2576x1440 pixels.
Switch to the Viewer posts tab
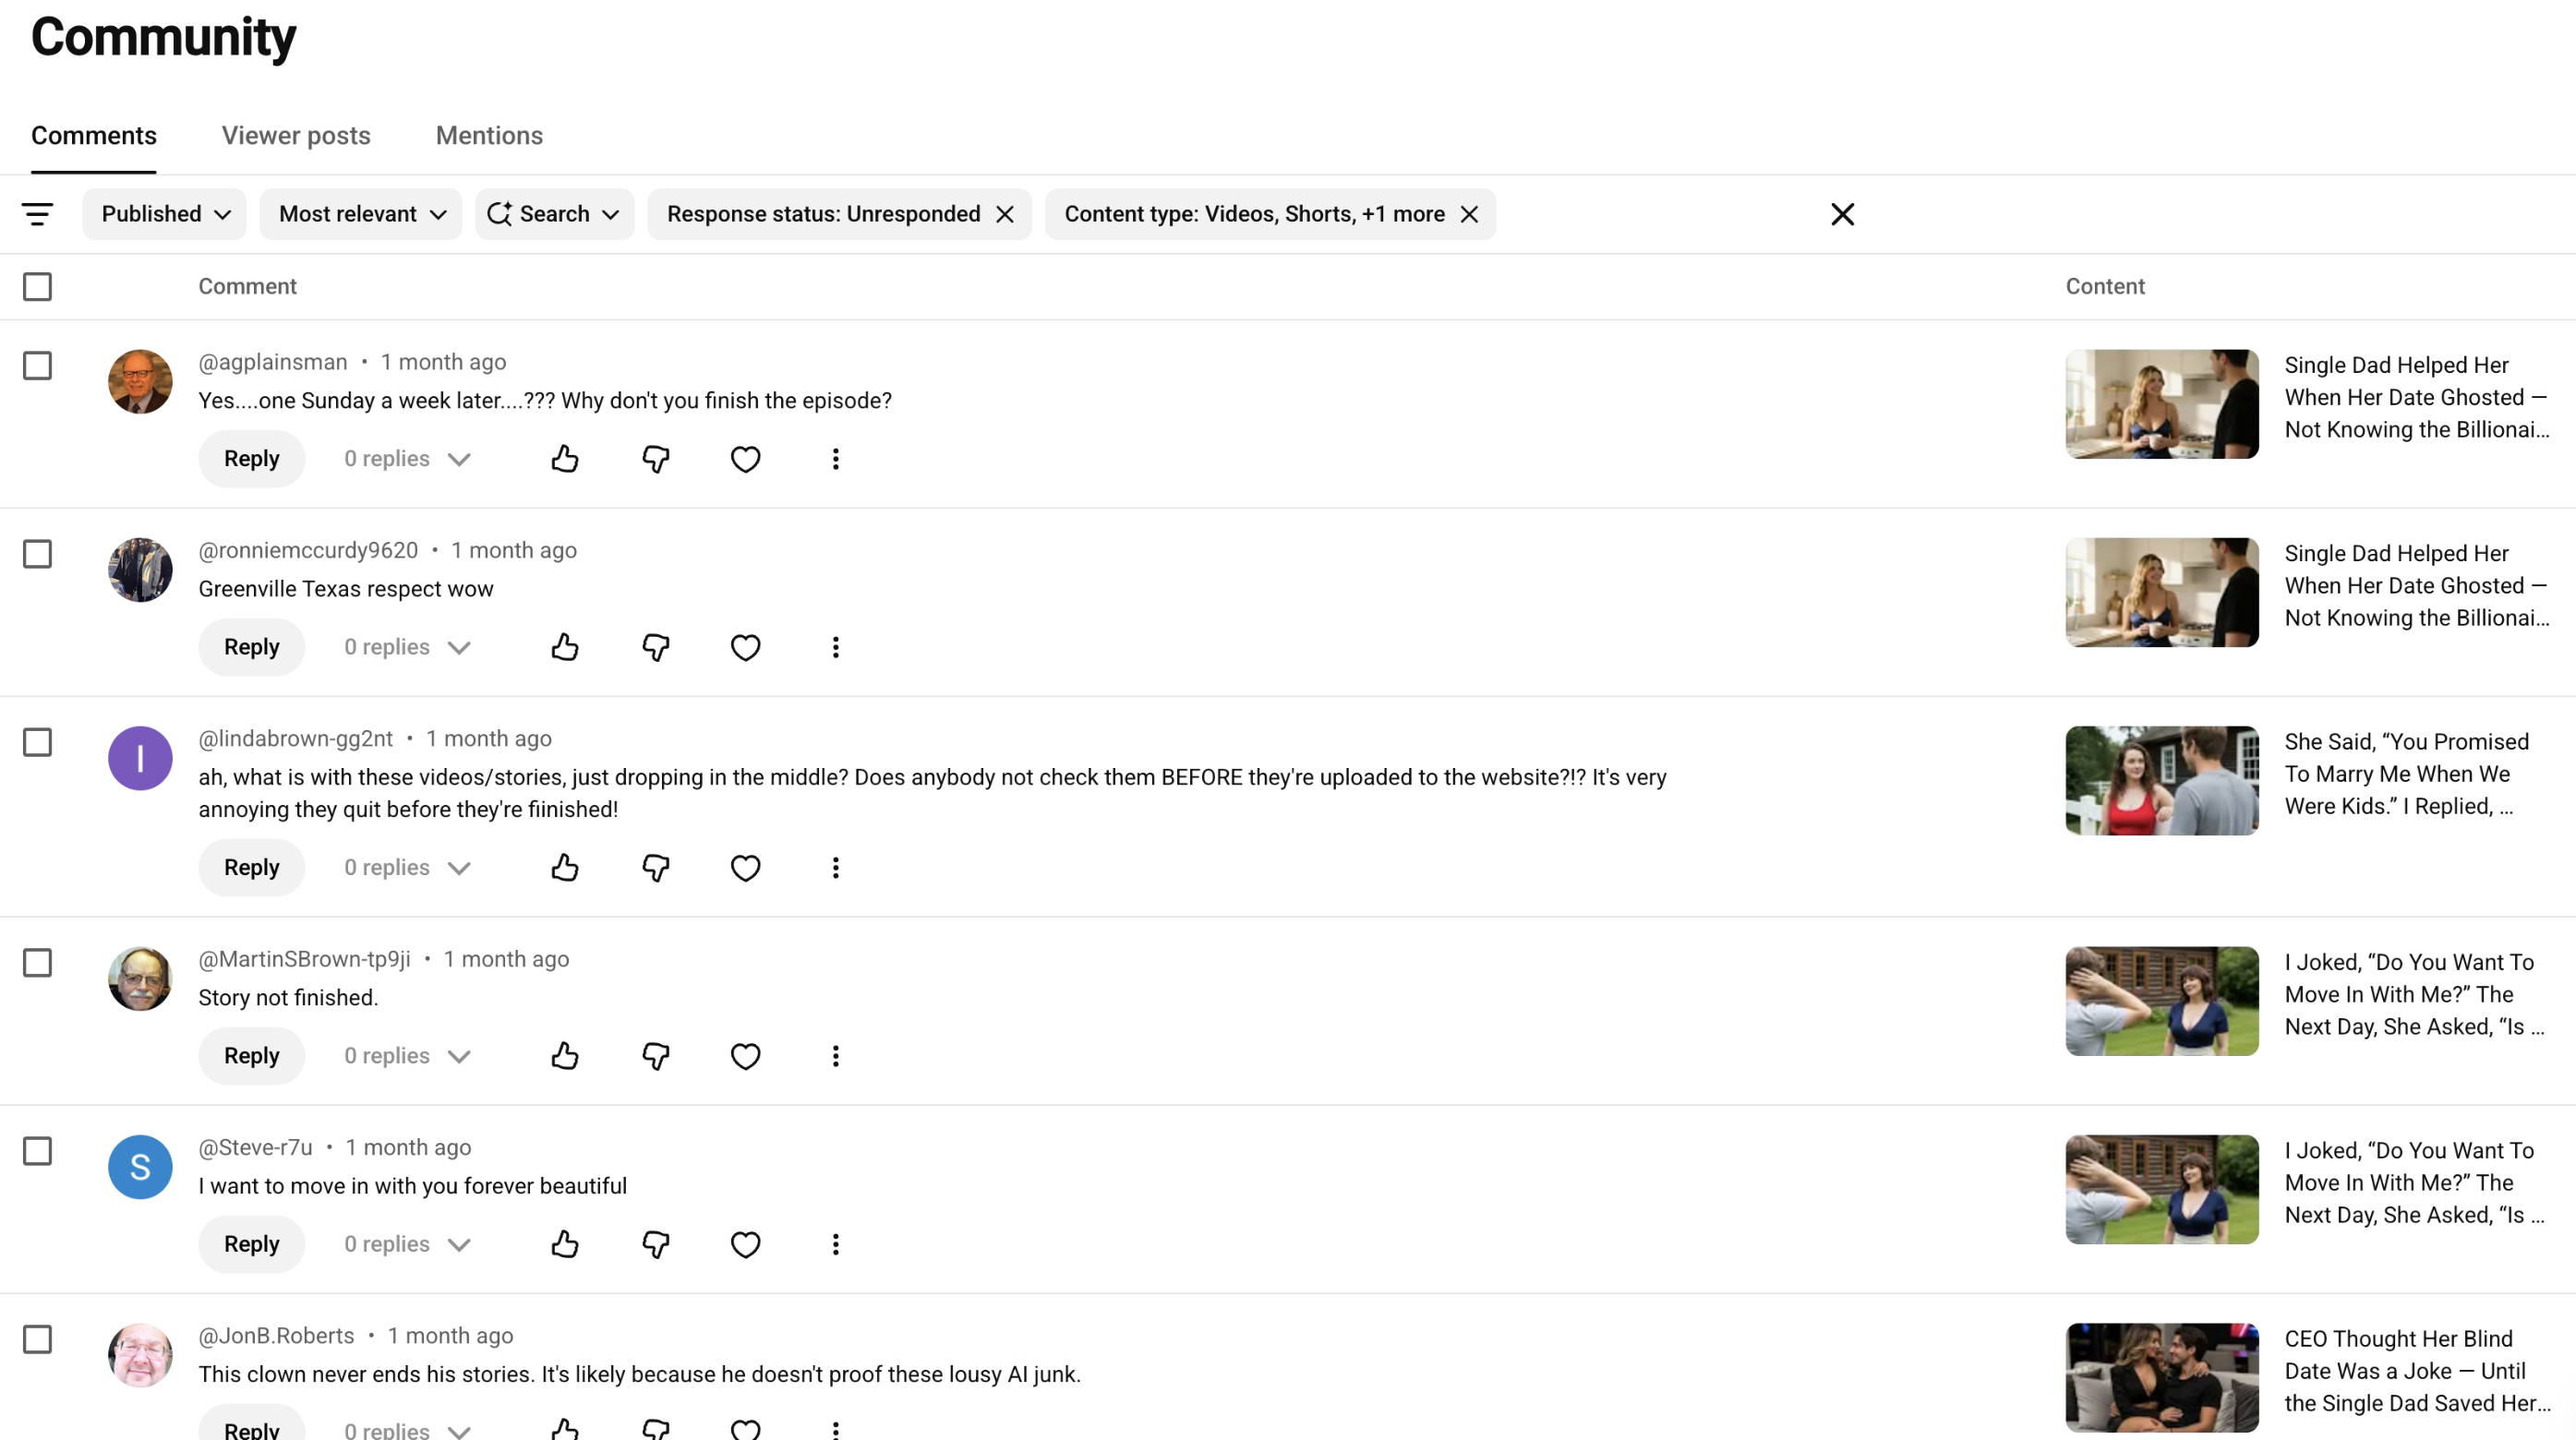click(x=296, y=135)
